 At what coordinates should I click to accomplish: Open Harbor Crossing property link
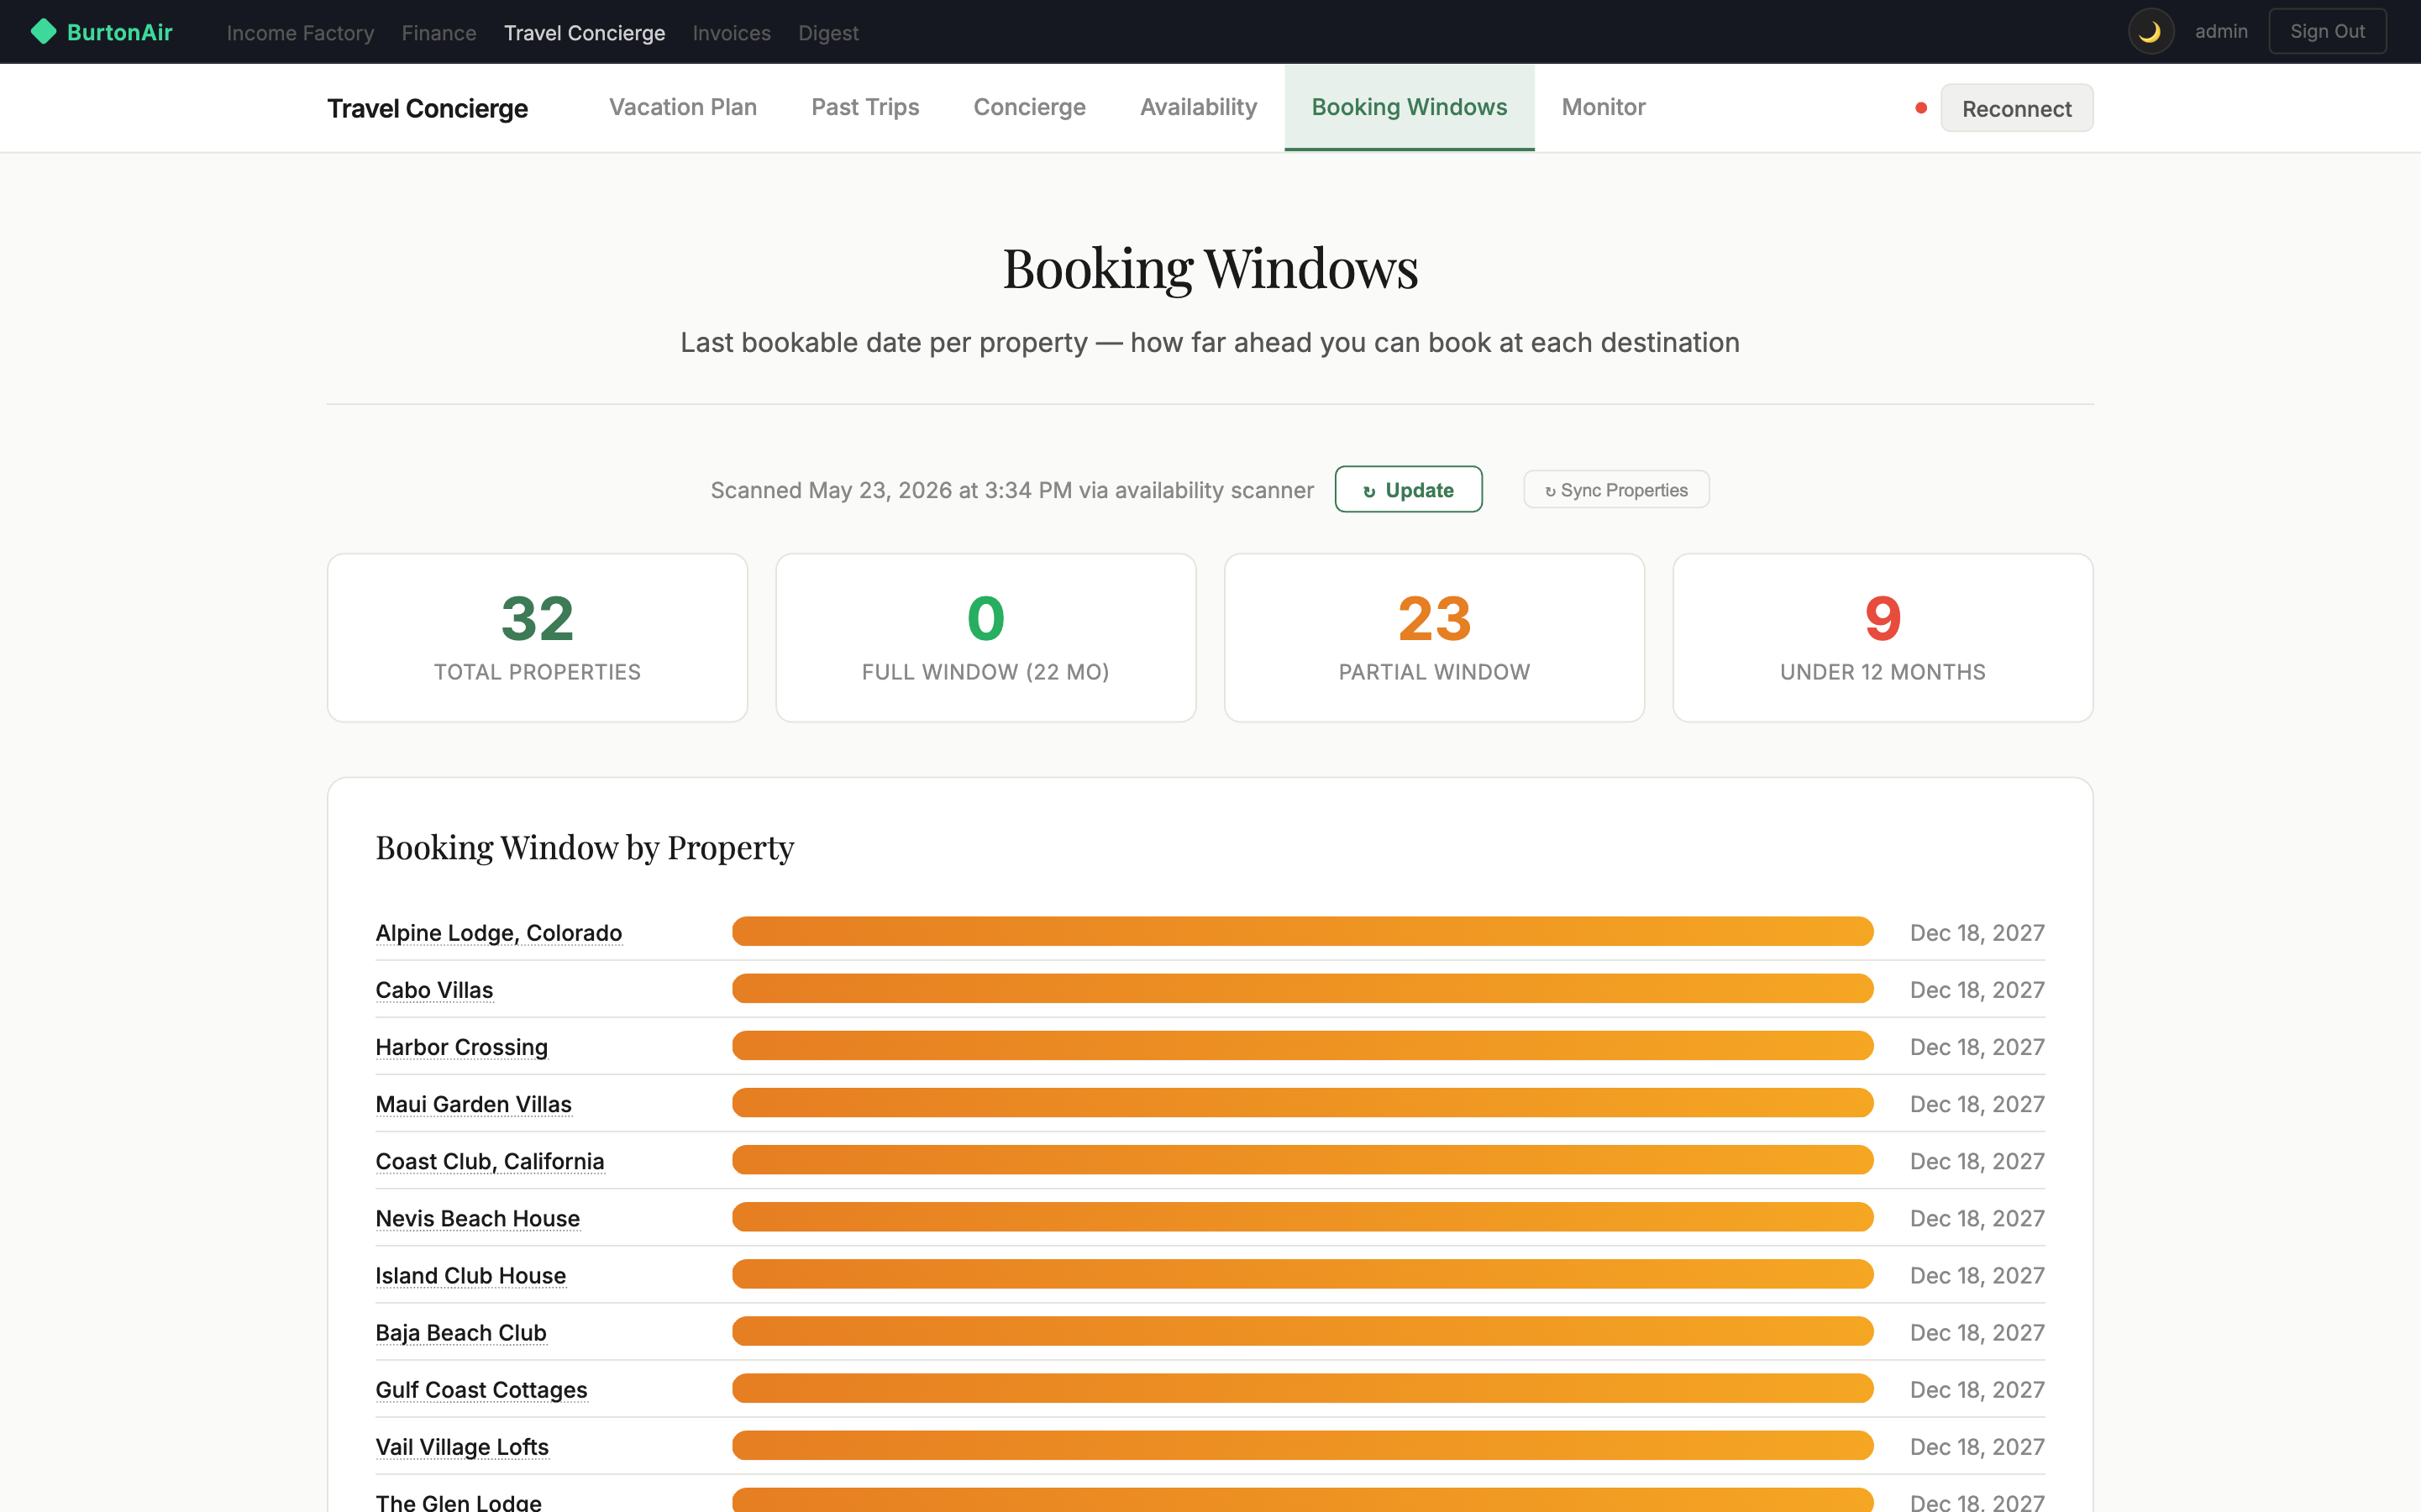pyautogui.click(x=461, y=1047)
